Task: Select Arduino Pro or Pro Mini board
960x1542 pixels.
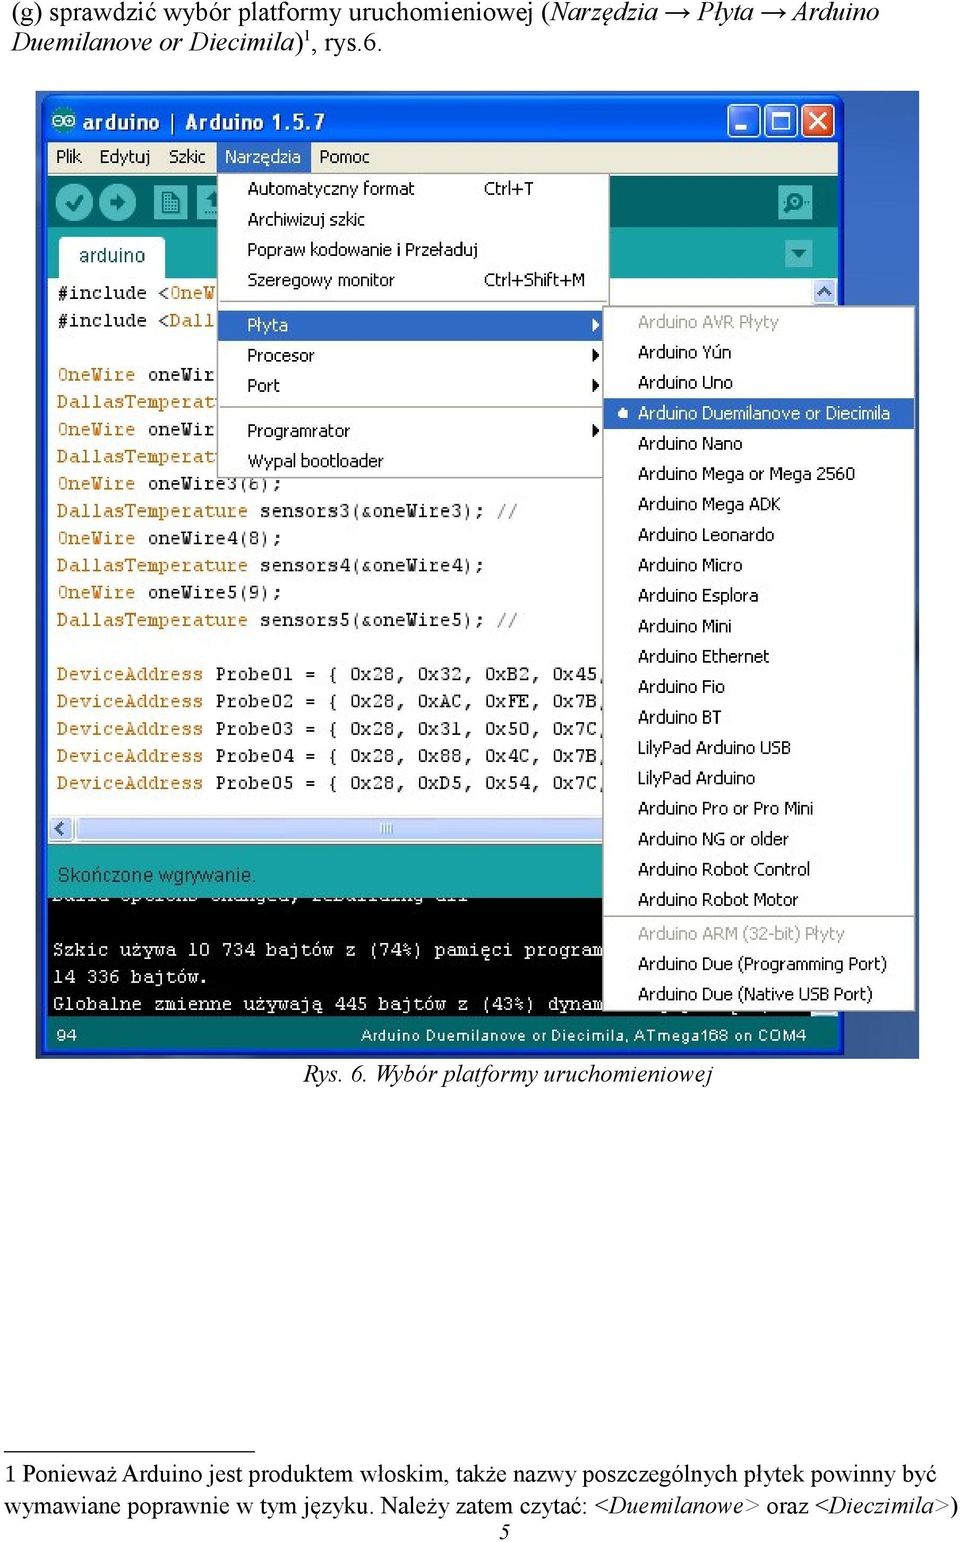Action: click(759, 808)
